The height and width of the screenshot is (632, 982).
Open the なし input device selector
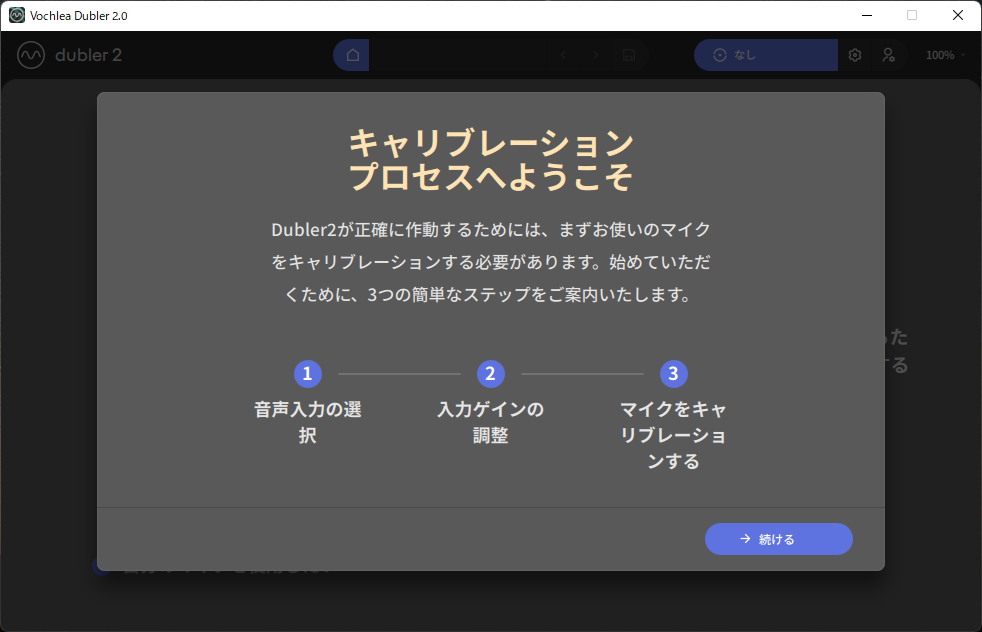(x=766, y=55)
